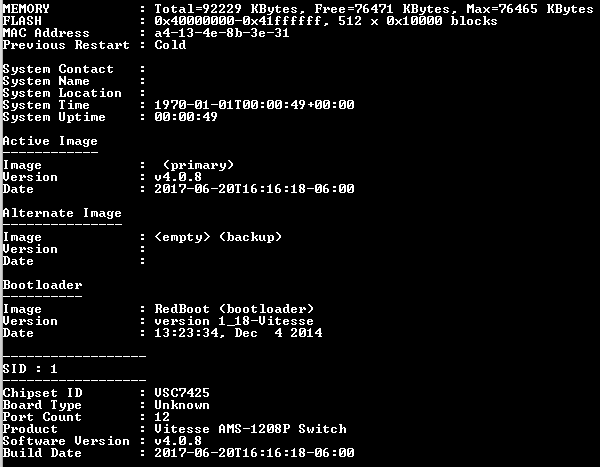Screen dimensions: 600x467
Task: Click the Vitesse AMS-1208P Switch product text
Action: point(250,429)
